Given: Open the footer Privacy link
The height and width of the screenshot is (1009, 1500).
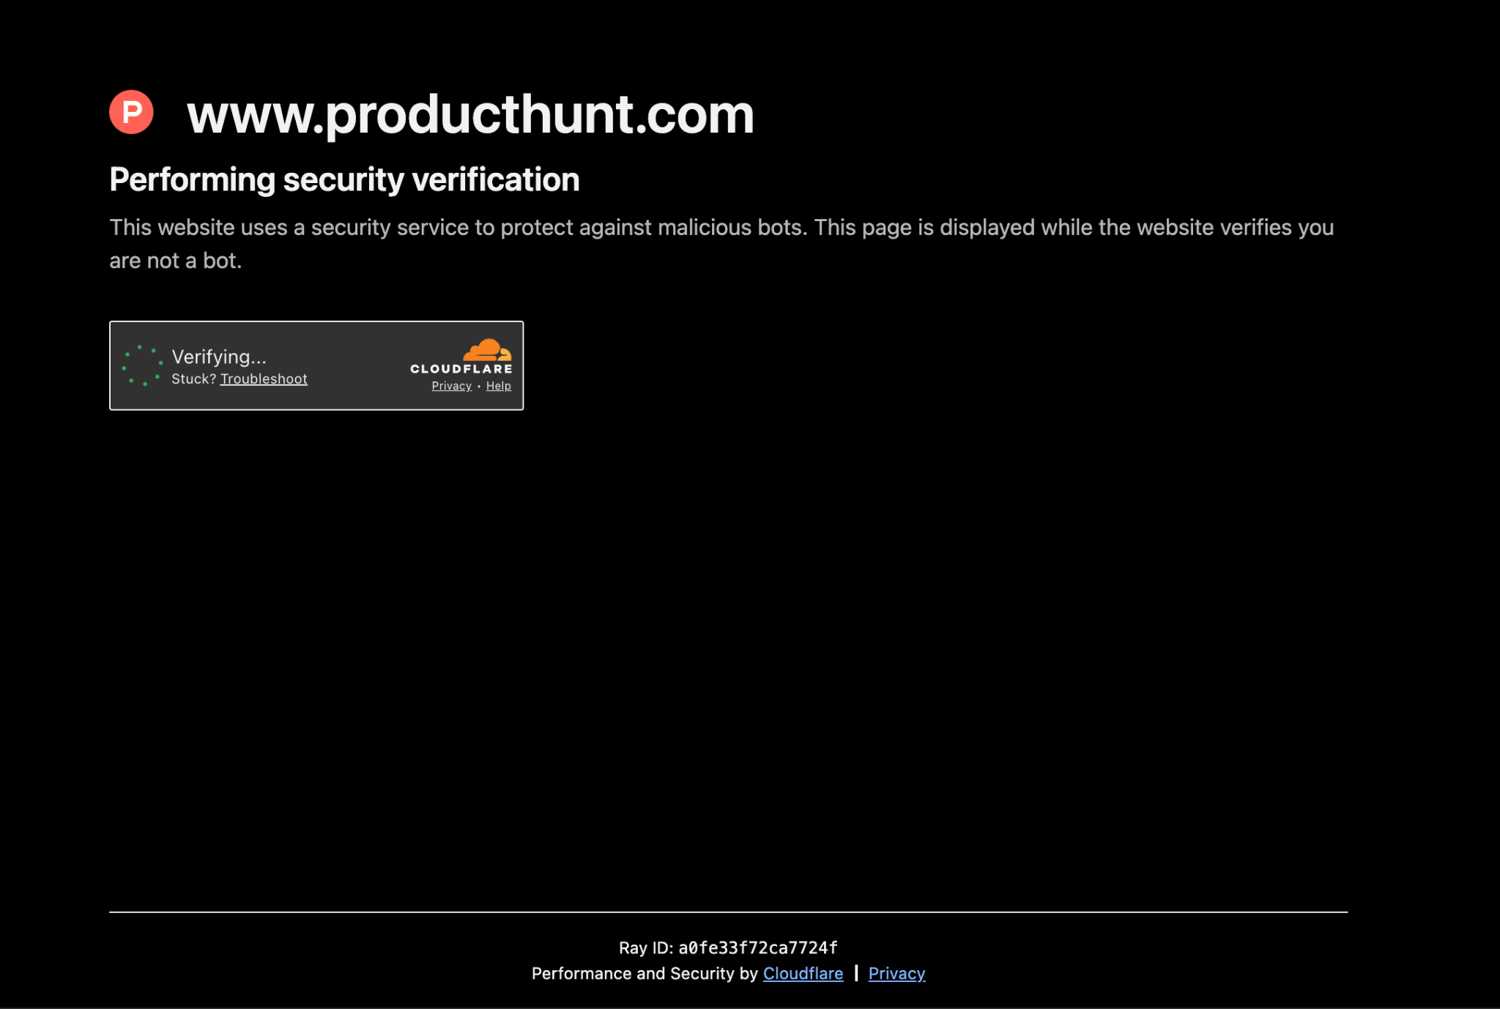Looking at the screenshot, I should [x=897, y=973].
